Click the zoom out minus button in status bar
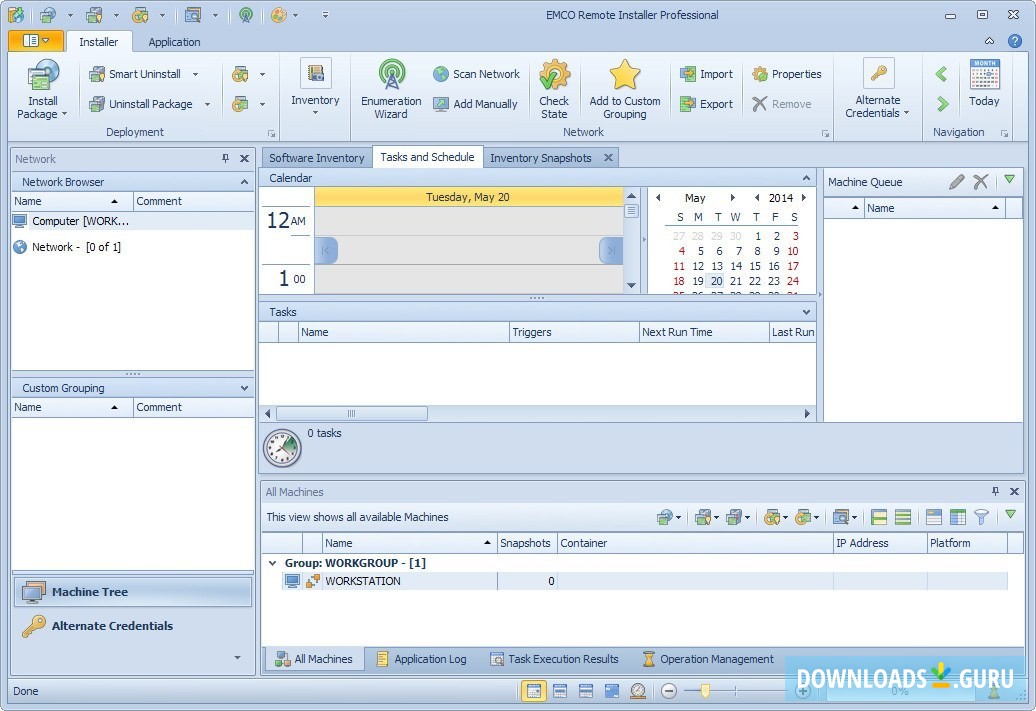 [x=669, y=691]
